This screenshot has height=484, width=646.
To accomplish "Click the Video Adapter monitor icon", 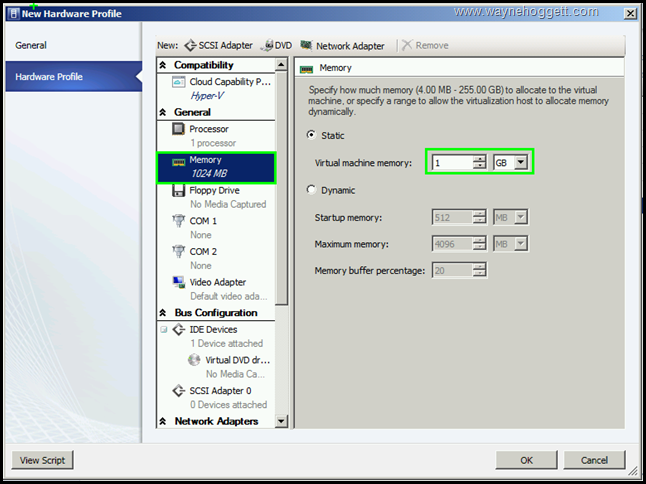I will tap(178, 282).
